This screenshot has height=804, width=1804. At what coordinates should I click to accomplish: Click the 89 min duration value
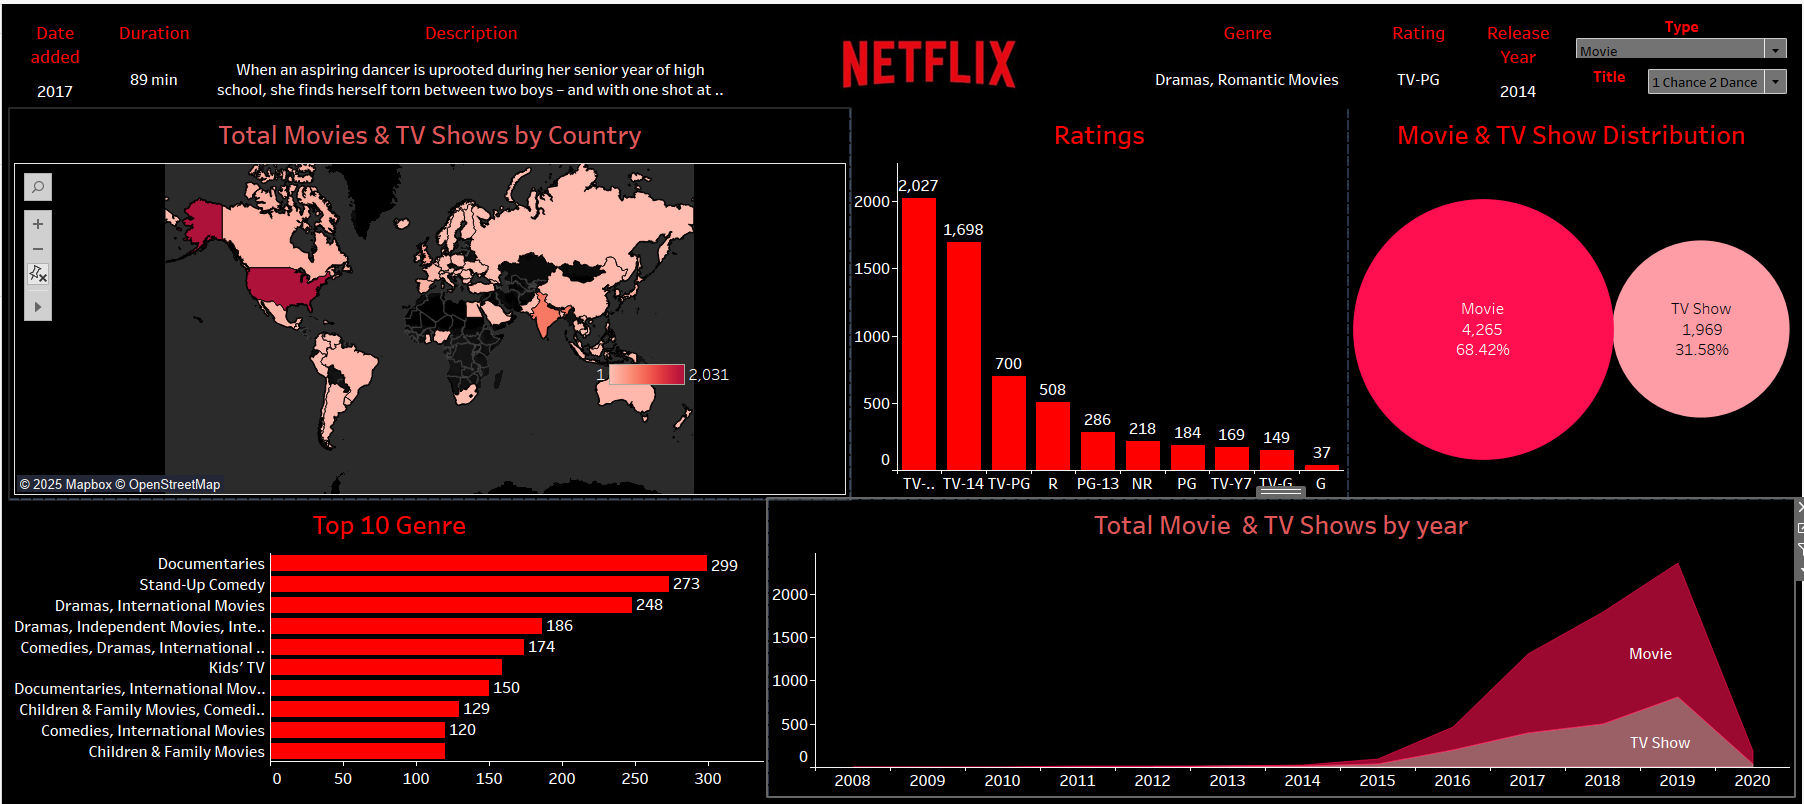(x=154, y=80)
